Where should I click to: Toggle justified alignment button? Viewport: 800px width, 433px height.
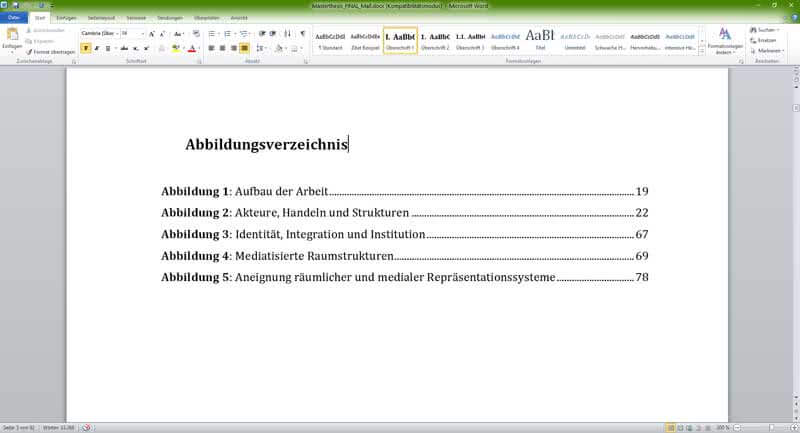tap(244, 48)
